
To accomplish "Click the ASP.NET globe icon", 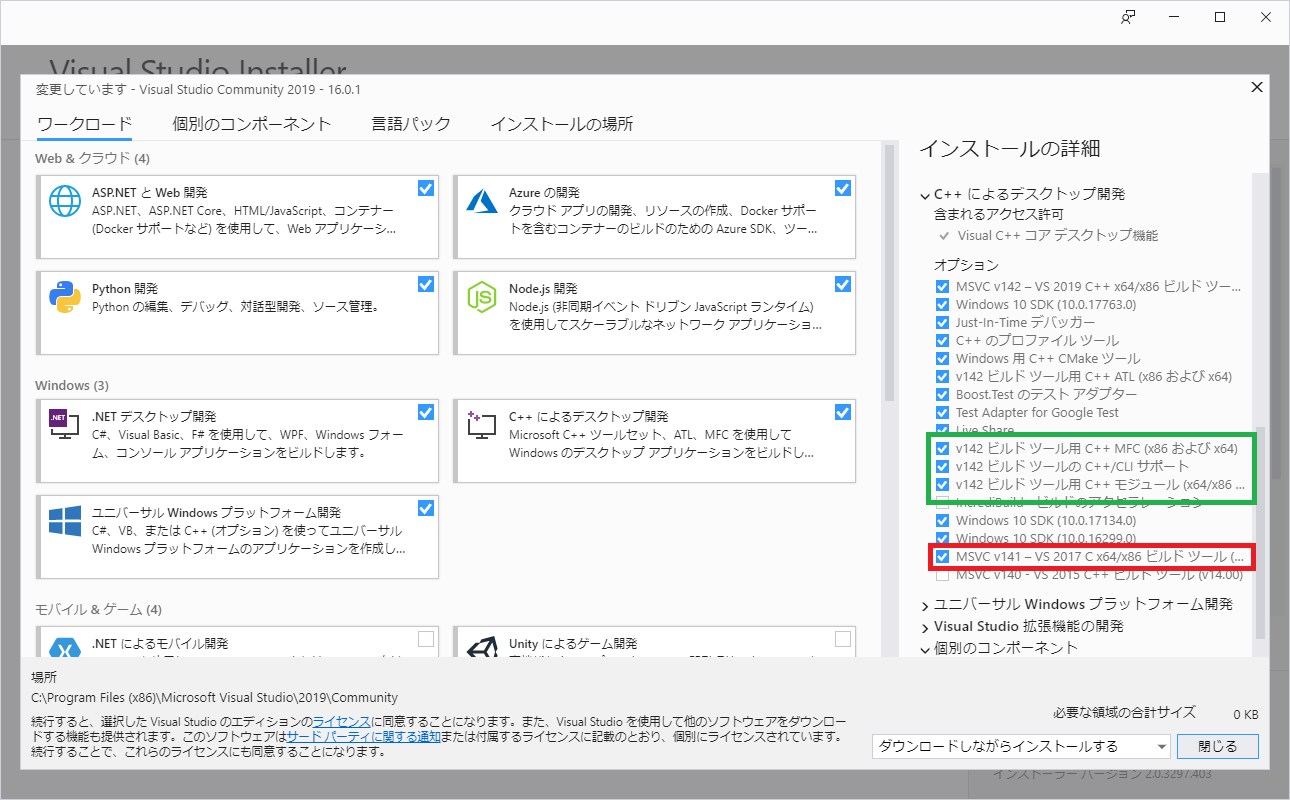I will click(x=65, y=203).
